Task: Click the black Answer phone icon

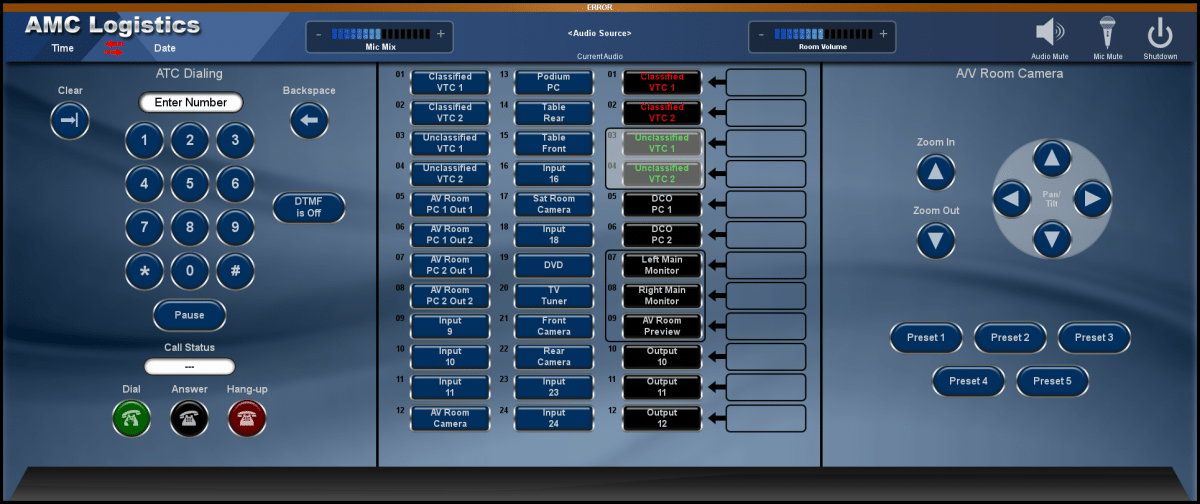Action: tap(189, 418)
